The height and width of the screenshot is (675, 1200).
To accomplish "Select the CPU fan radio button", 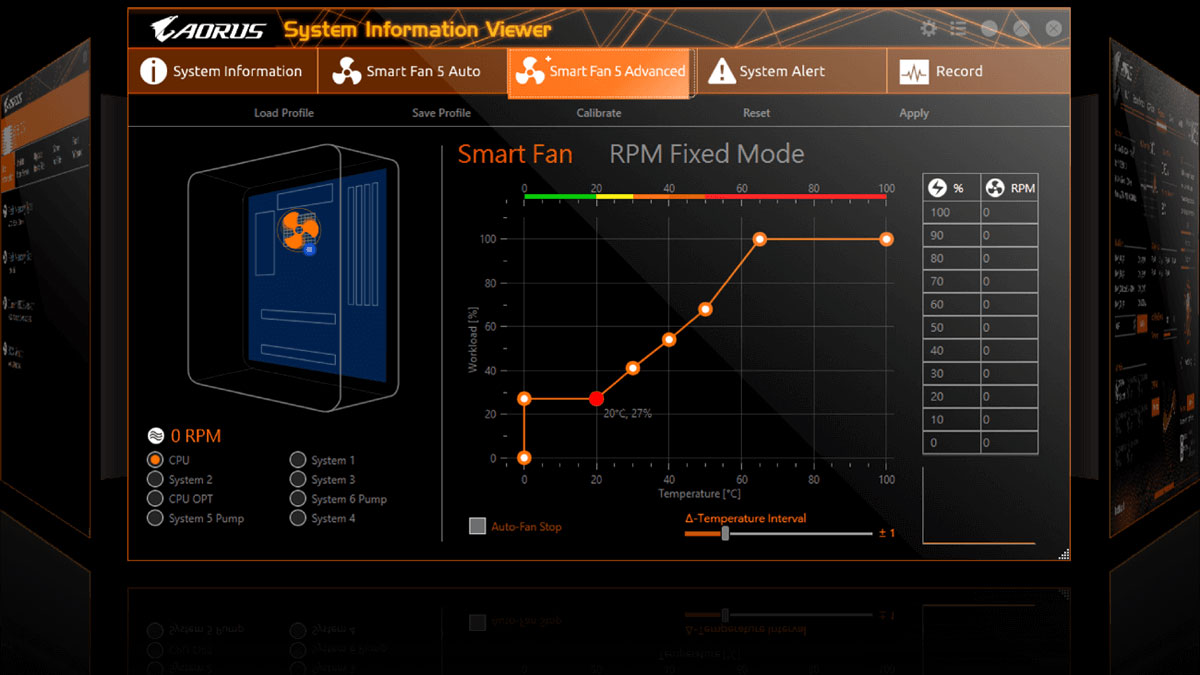I will (x=155, y=460).
